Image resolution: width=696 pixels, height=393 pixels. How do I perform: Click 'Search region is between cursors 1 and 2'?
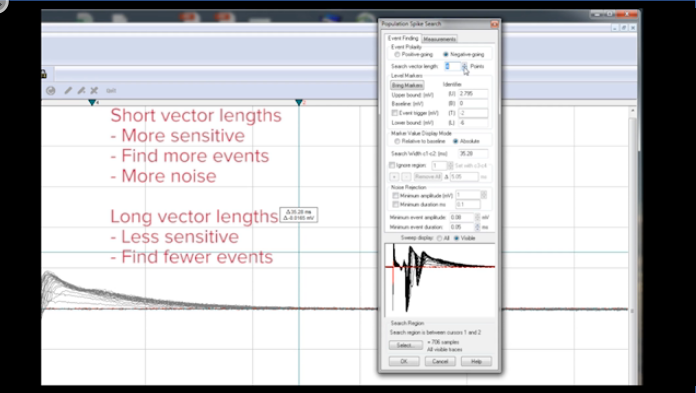[435, 333]
